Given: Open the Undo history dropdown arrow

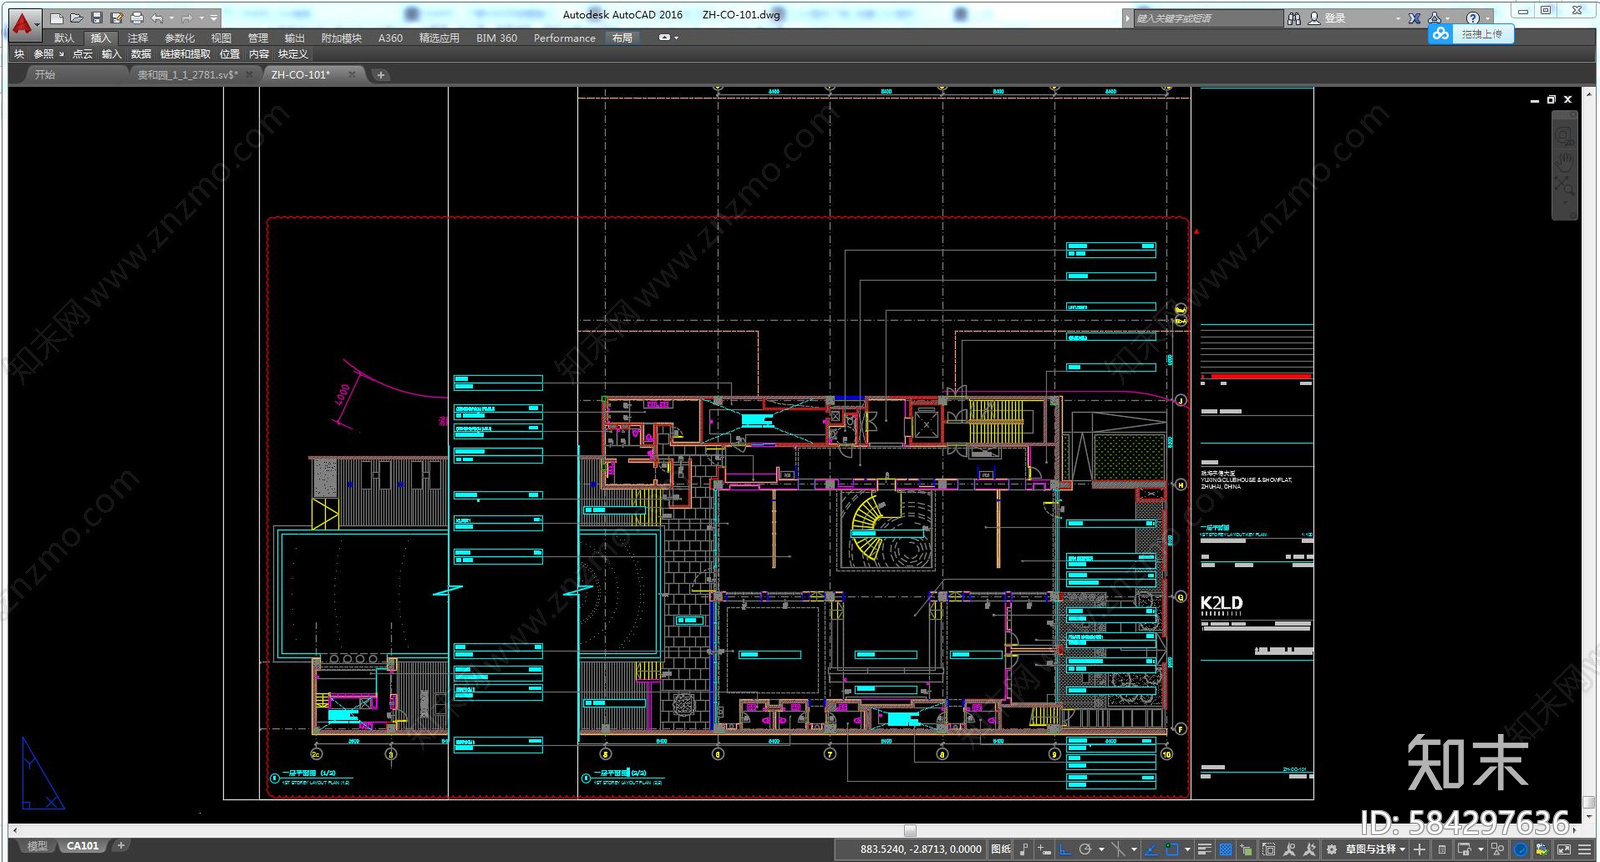Looking at the screenshot, I should pyautogui.click(x=171, y=18).
